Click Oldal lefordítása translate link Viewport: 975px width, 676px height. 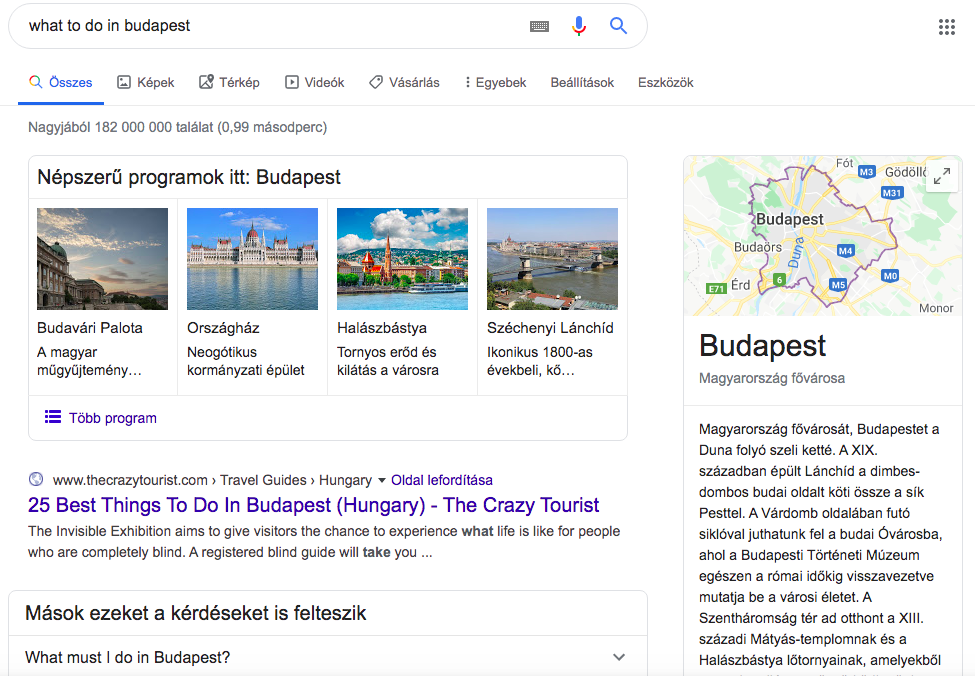(x=441, y=480)
